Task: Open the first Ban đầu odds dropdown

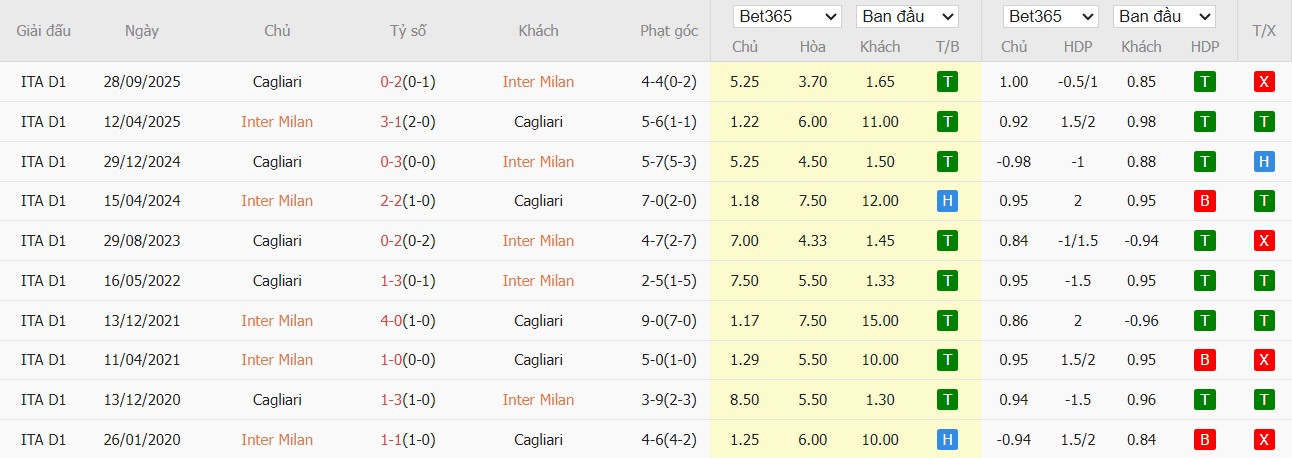Action: point(907,17)
